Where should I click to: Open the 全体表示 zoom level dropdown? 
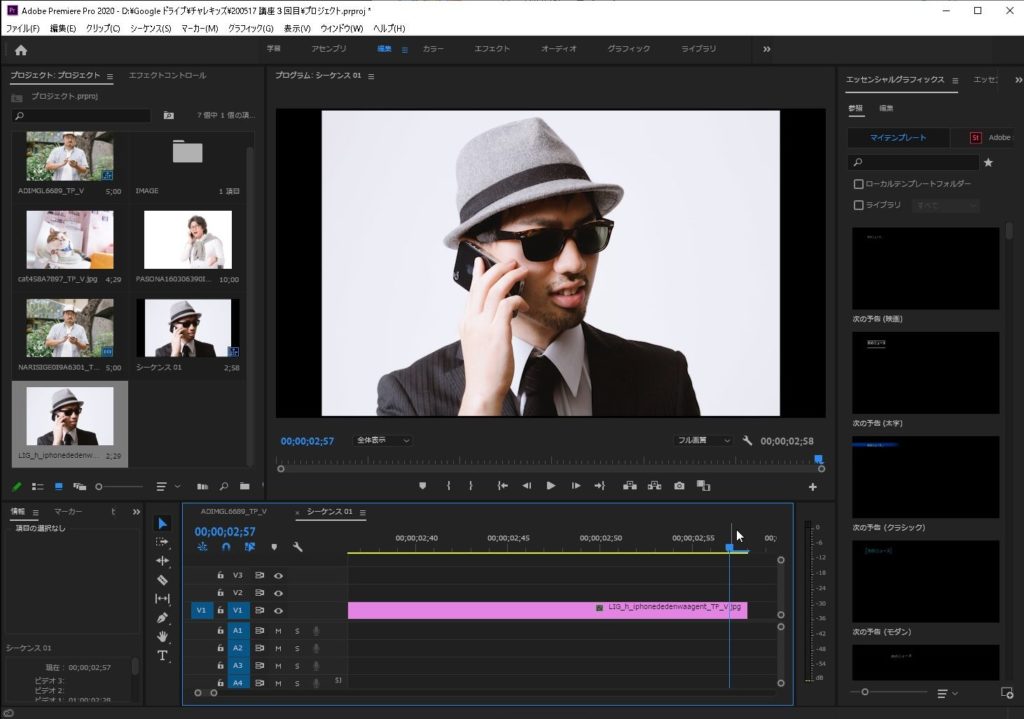[x=383, y=440]
